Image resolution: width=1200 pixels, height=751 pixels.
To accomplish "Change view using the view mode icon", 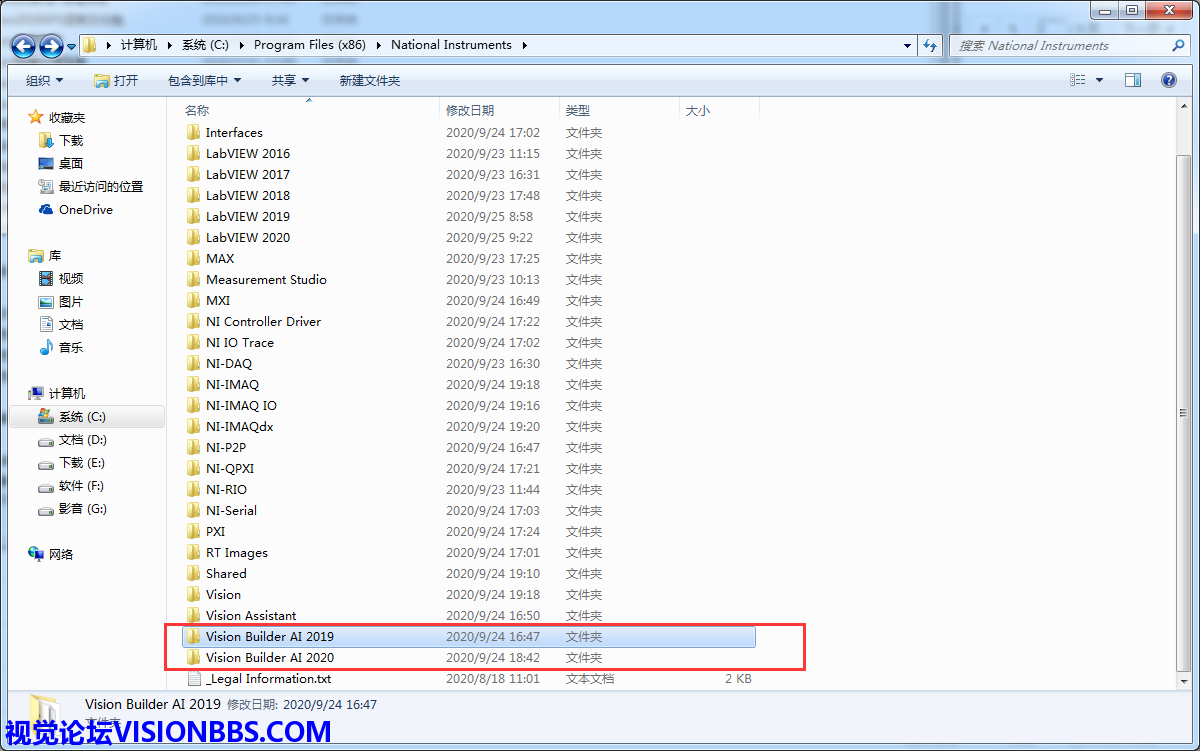I will [x=1078, y=80].
